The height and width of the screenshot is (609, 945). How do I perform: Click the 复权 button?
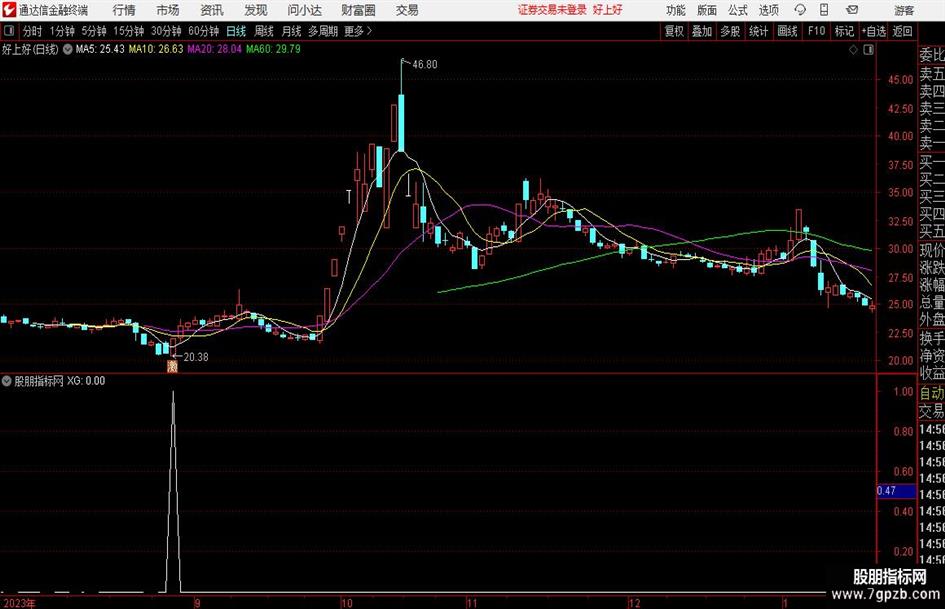(x=674, y=31)
